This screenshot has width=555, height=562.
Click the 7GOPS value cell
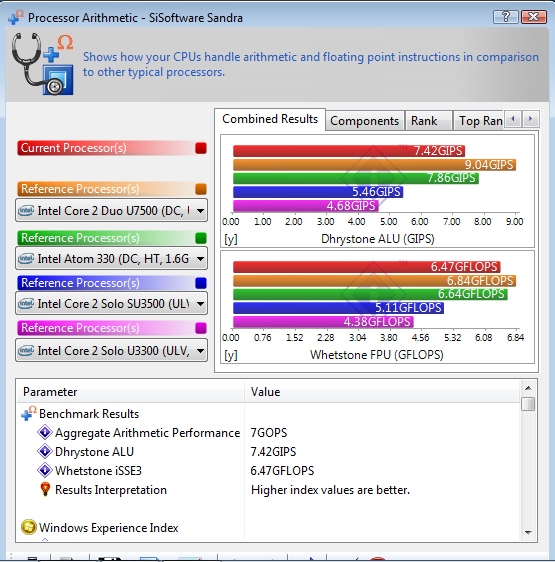pos(269,433)
